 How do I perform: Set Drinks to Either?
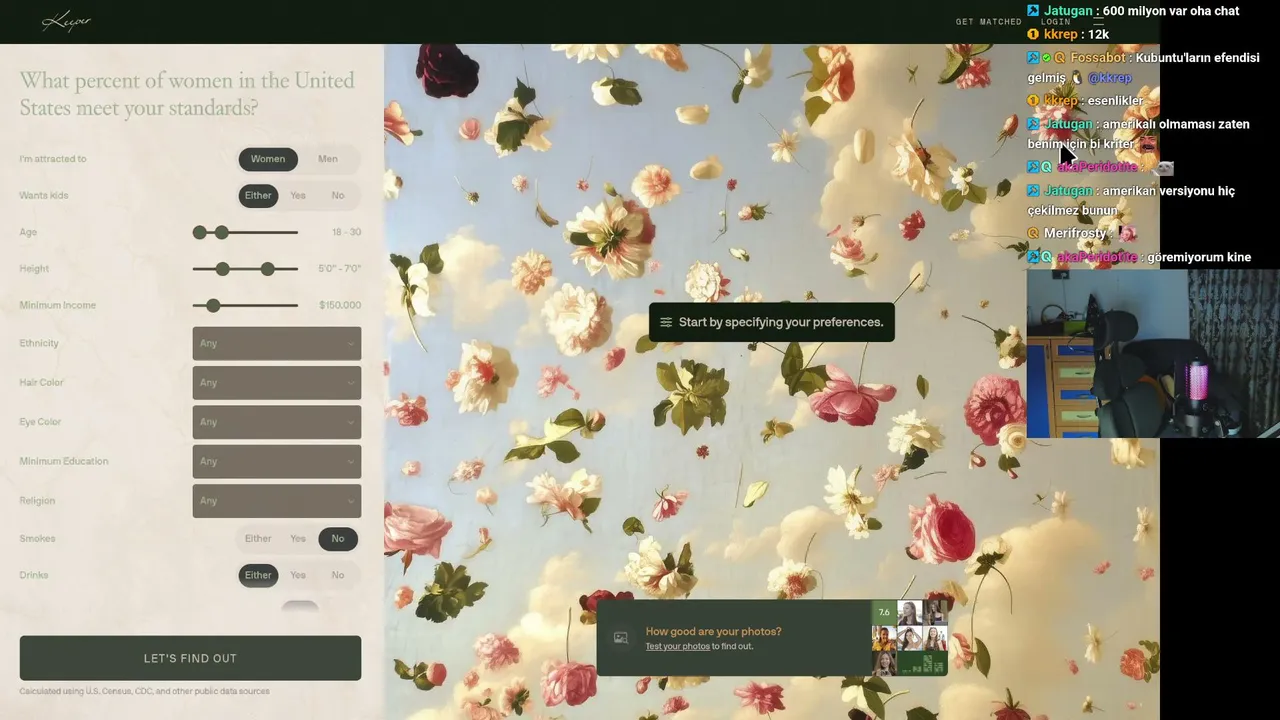coord(258,575)
